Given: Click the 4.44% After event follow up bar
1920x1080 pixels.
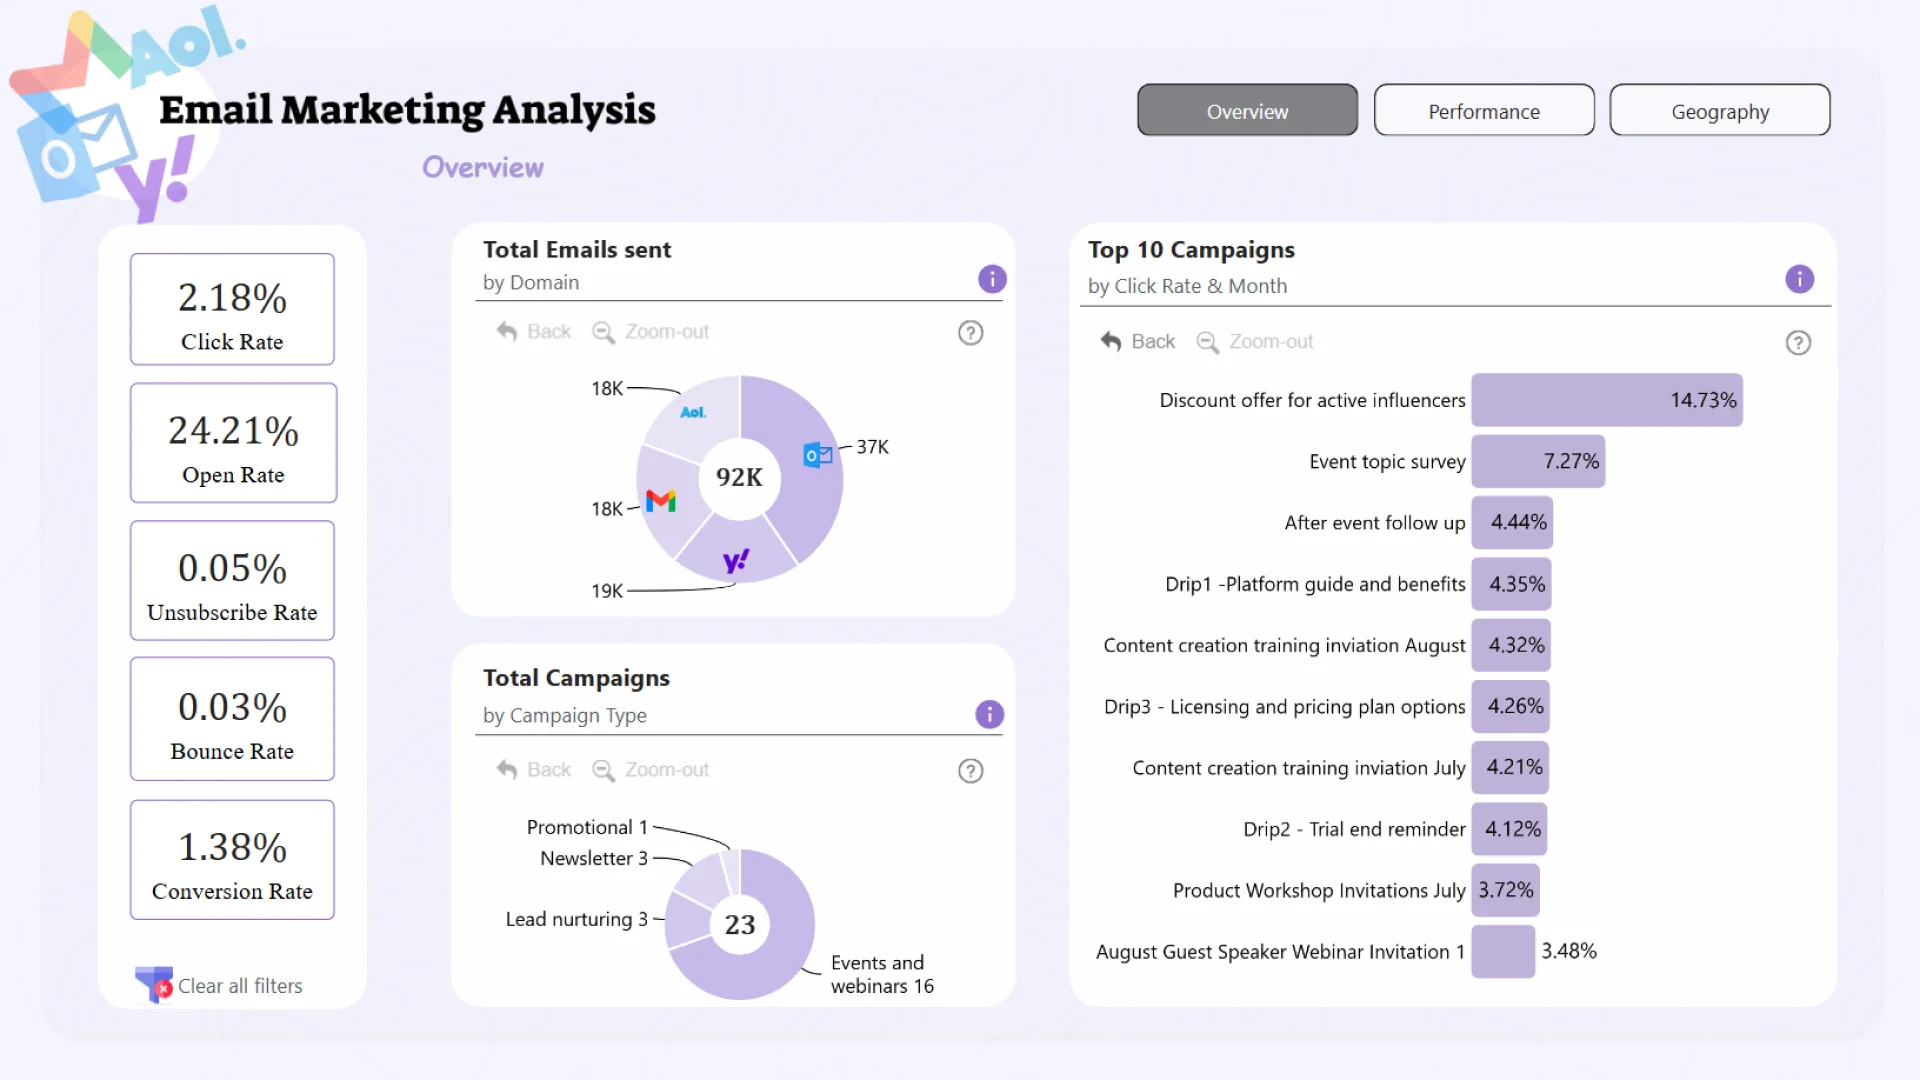Looking at the screenshot, I should coord(1512,522).
